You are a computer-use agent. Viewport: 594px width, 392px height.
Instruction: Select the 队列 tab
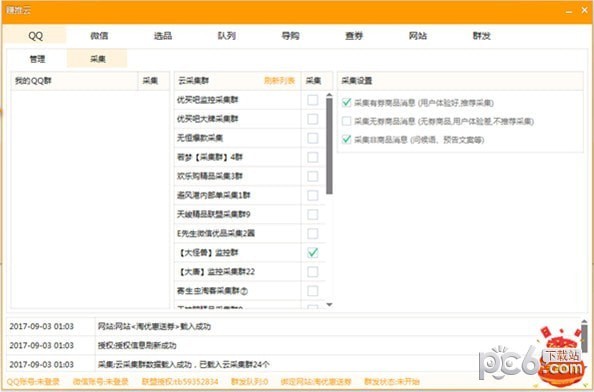click(227, 36)
